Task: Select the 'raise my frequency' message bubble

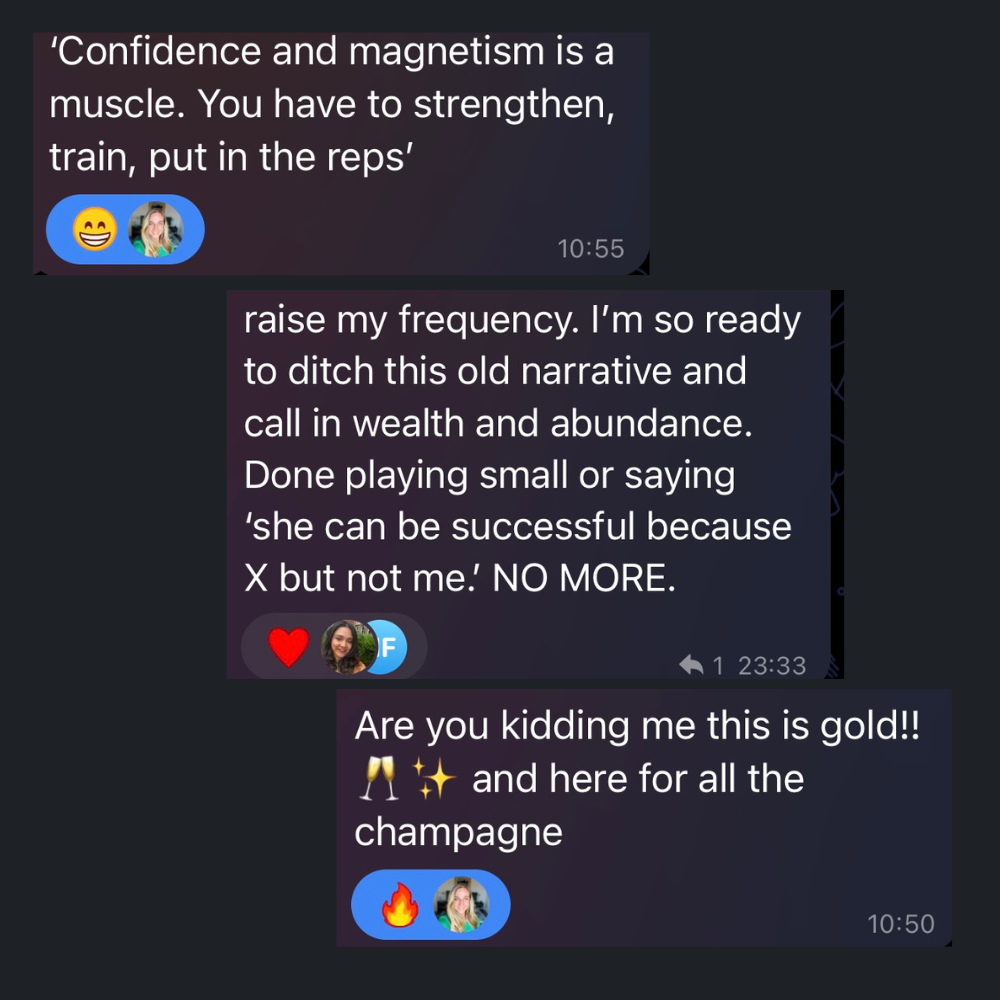Action: [529, 484]
